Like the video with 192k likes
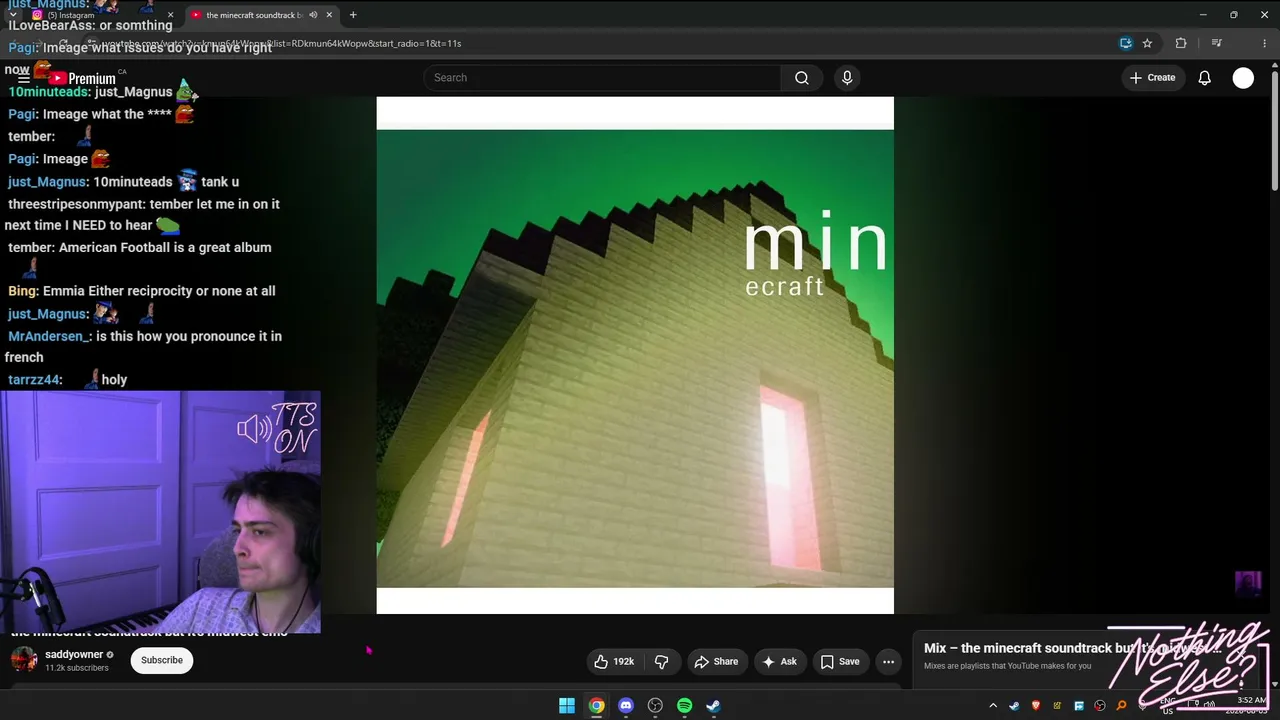Screen dimensions: 1280x720 614,661
